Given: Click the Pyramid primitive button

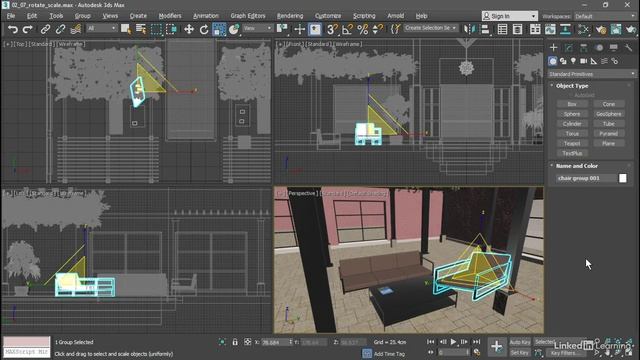Looking at the screenshot, I should click(x=609, y=133).
